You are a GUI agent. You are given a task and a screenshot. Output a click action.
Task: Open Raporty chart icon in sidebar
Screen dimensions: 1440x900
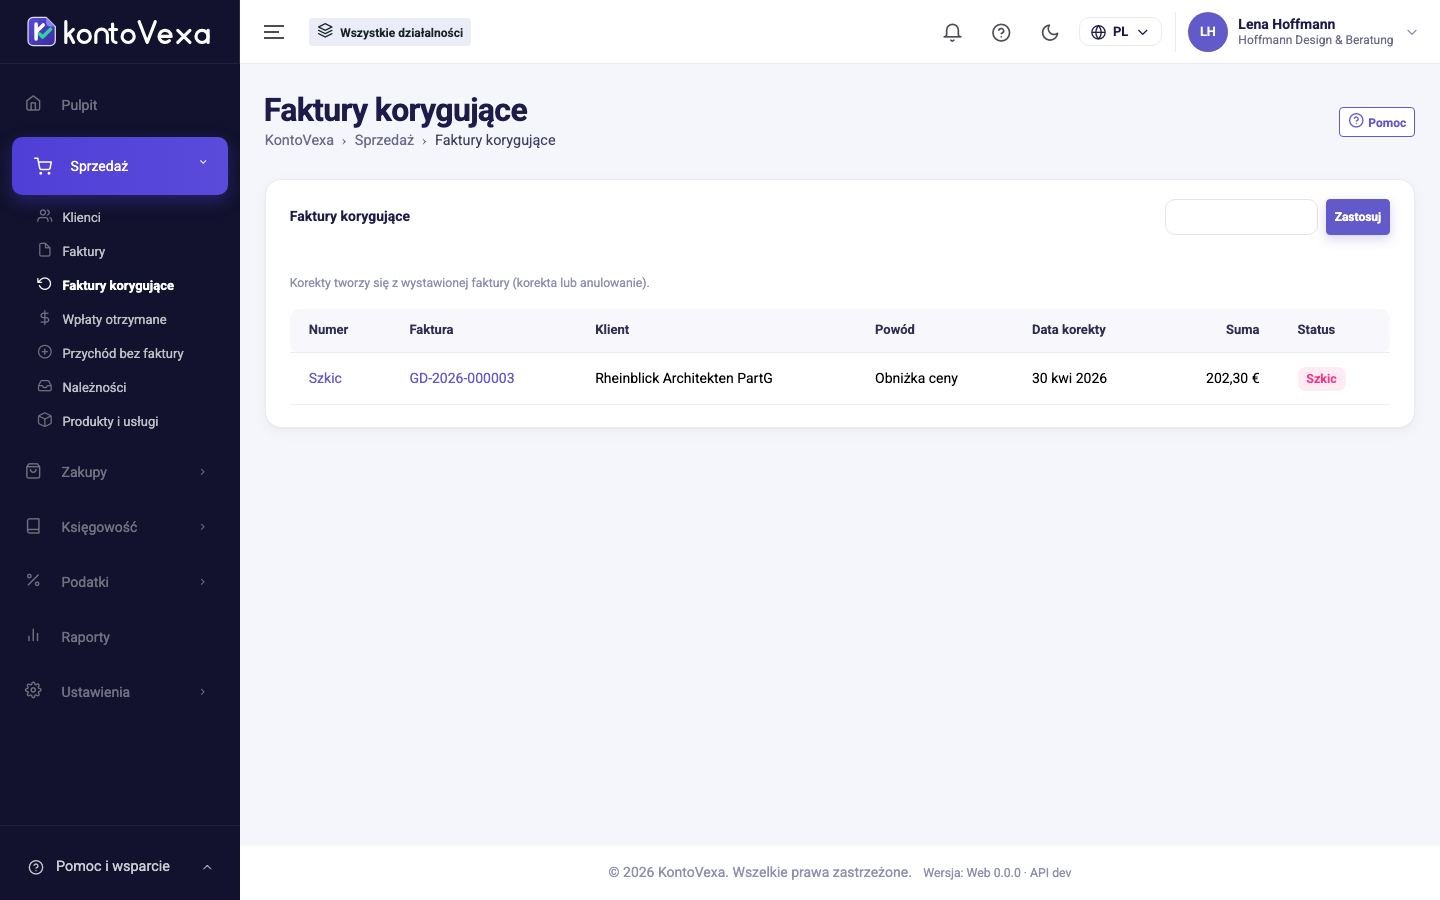pos(33,636)
